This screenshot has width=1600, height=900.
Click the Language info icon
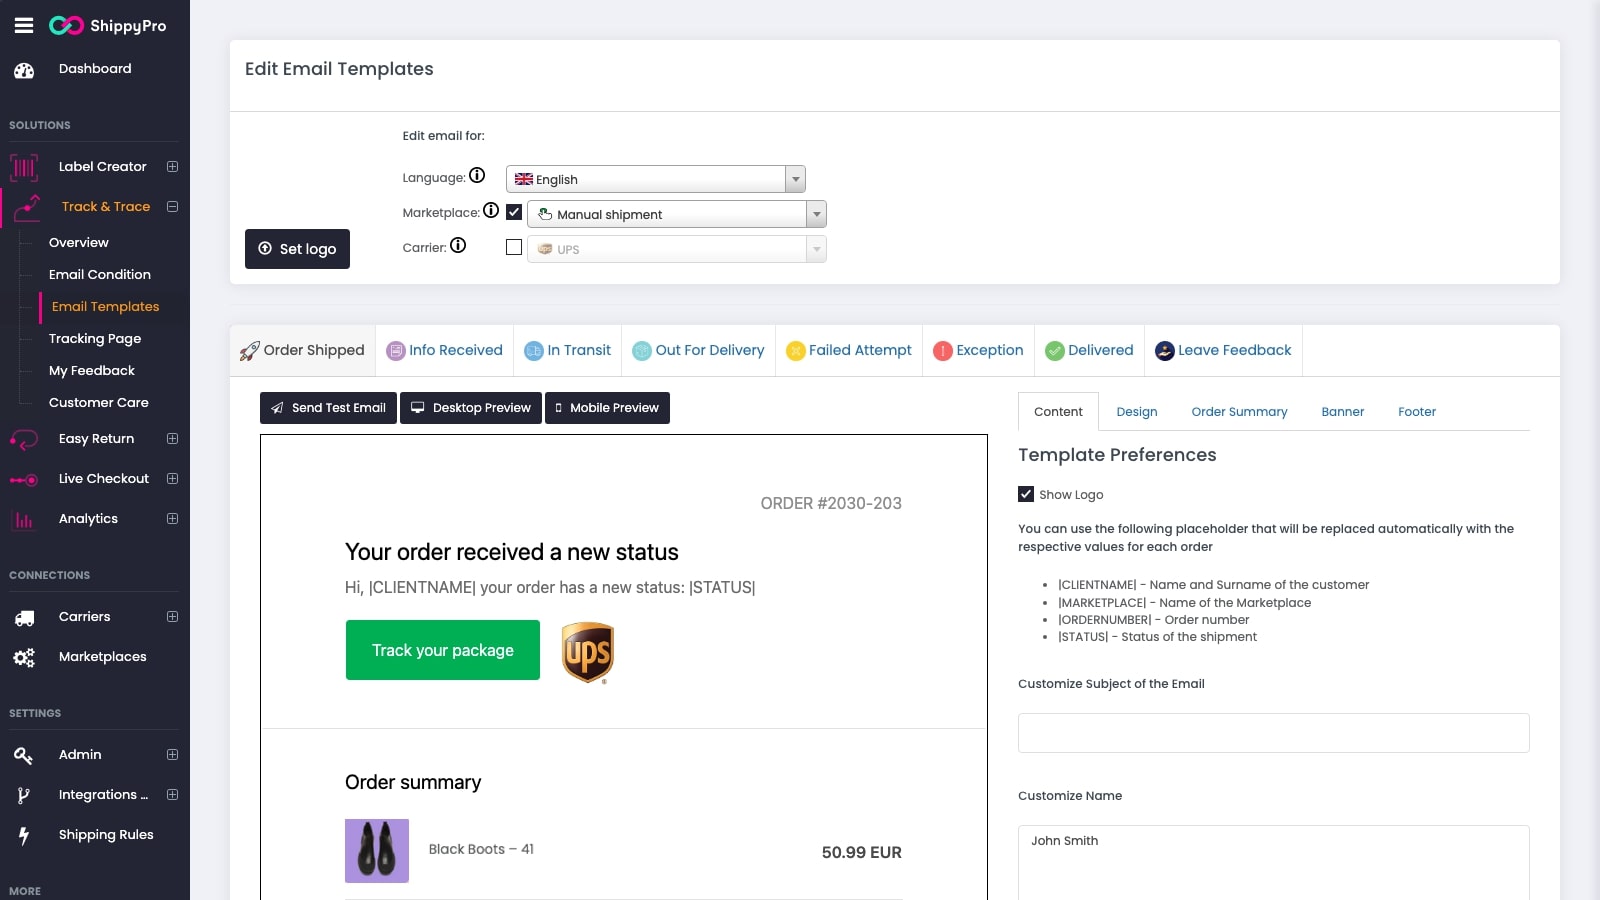(477, 176)
